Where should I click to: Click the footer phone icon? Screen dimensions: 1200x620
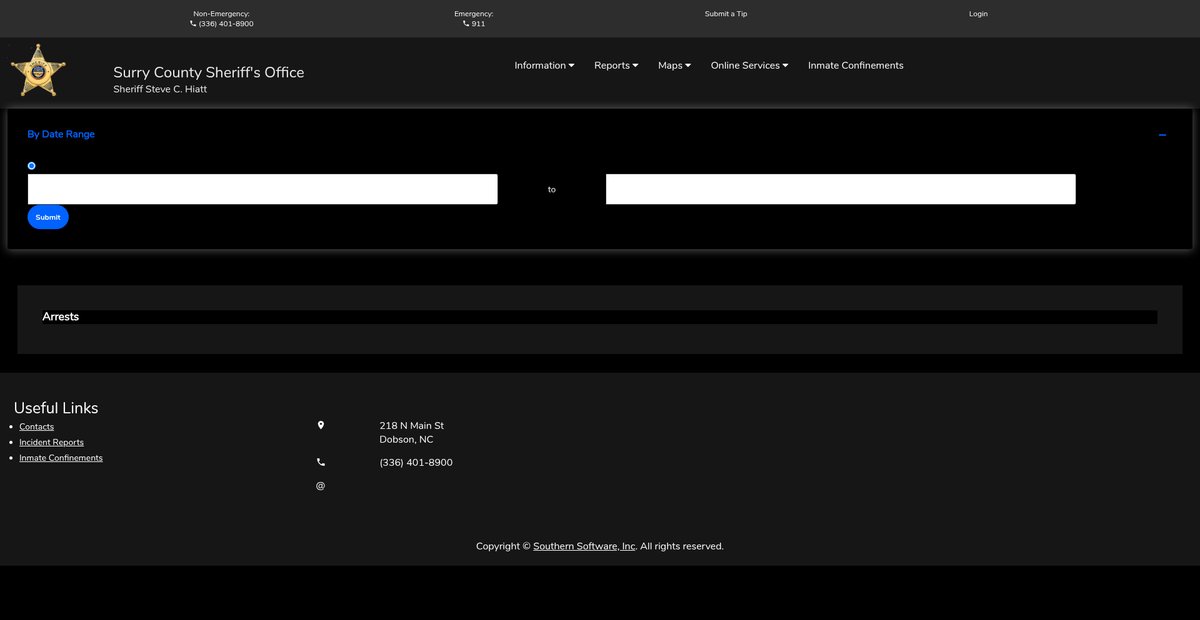(321, 462)
